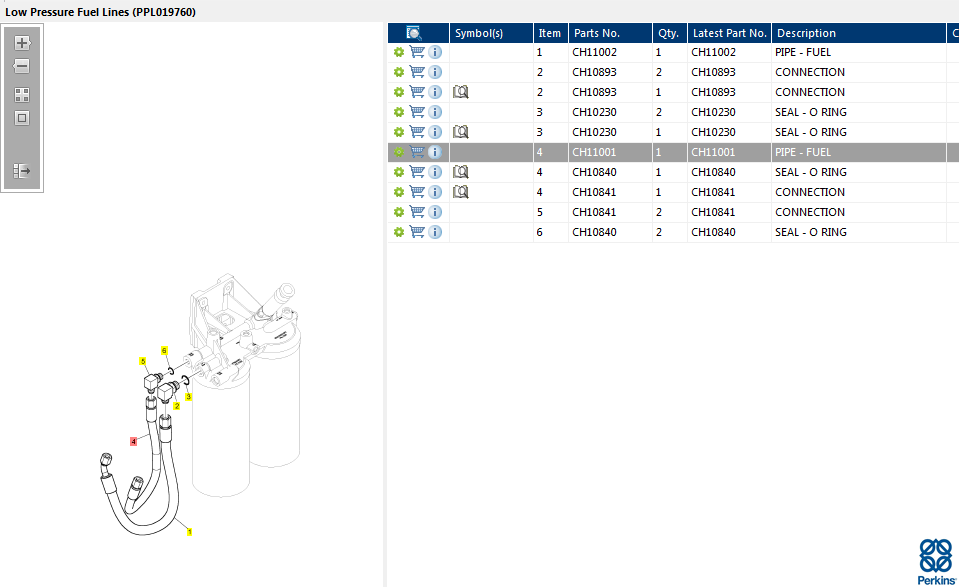Click parts number CH10841 in item 5 row

594,212
